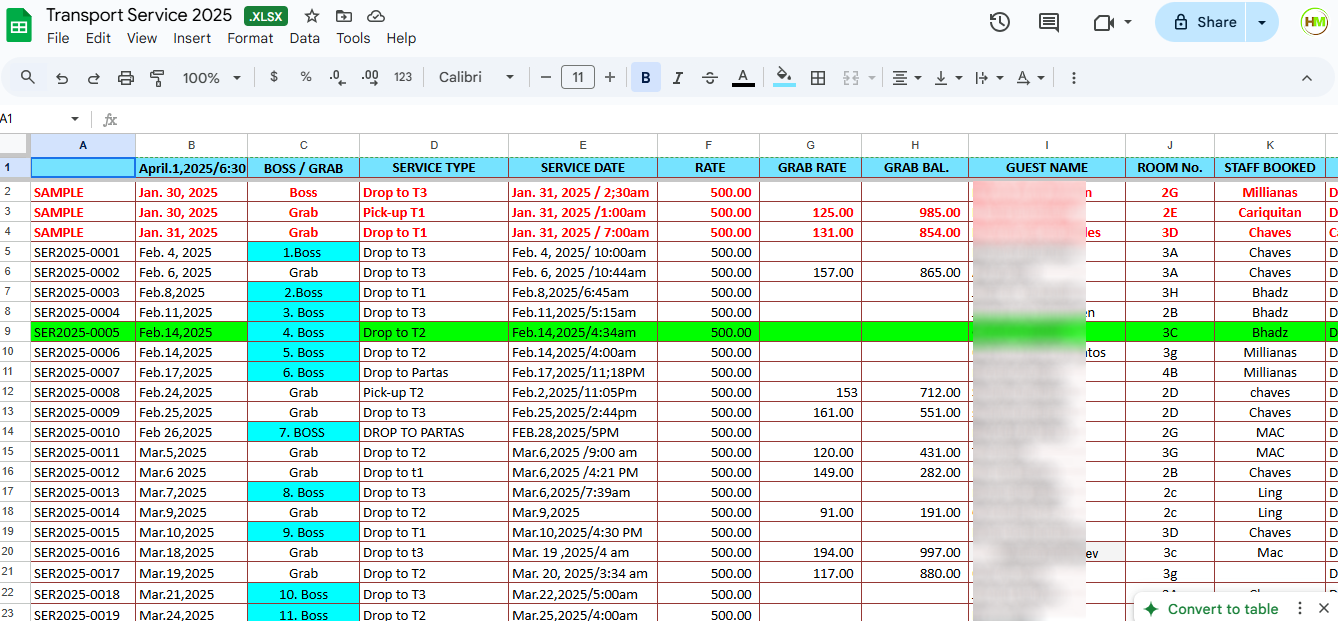Image resolution: width=1338 pixels, height=621 pixels.
Task: Search the menus magnifier icon
Action: [x=28, y=78]
